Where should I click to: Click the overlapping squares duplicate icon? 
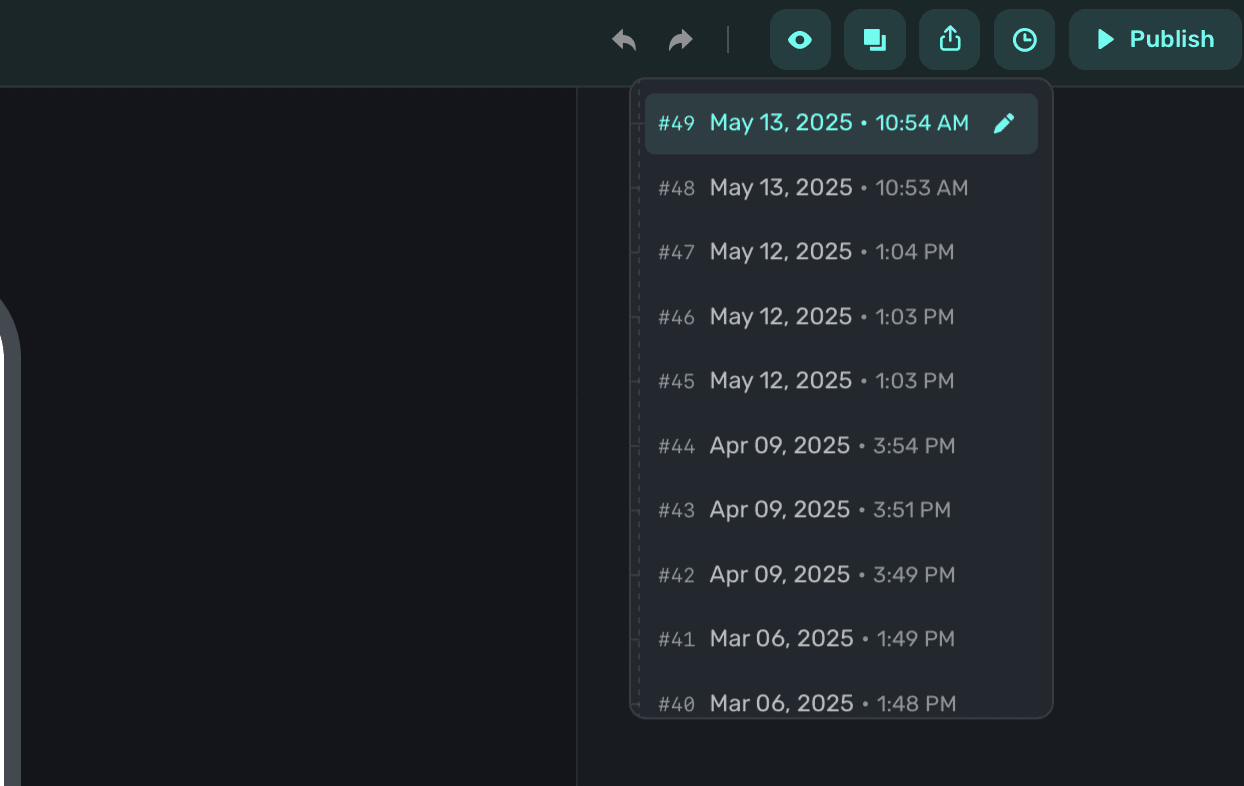[875, 40]
